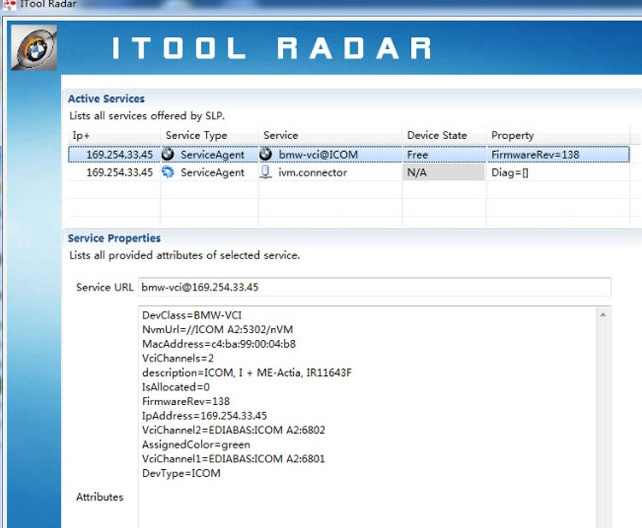Click the Diag=[] property cell
Image resolution: width=642 pixels, height=528 pixels.
tap(513, 172)
